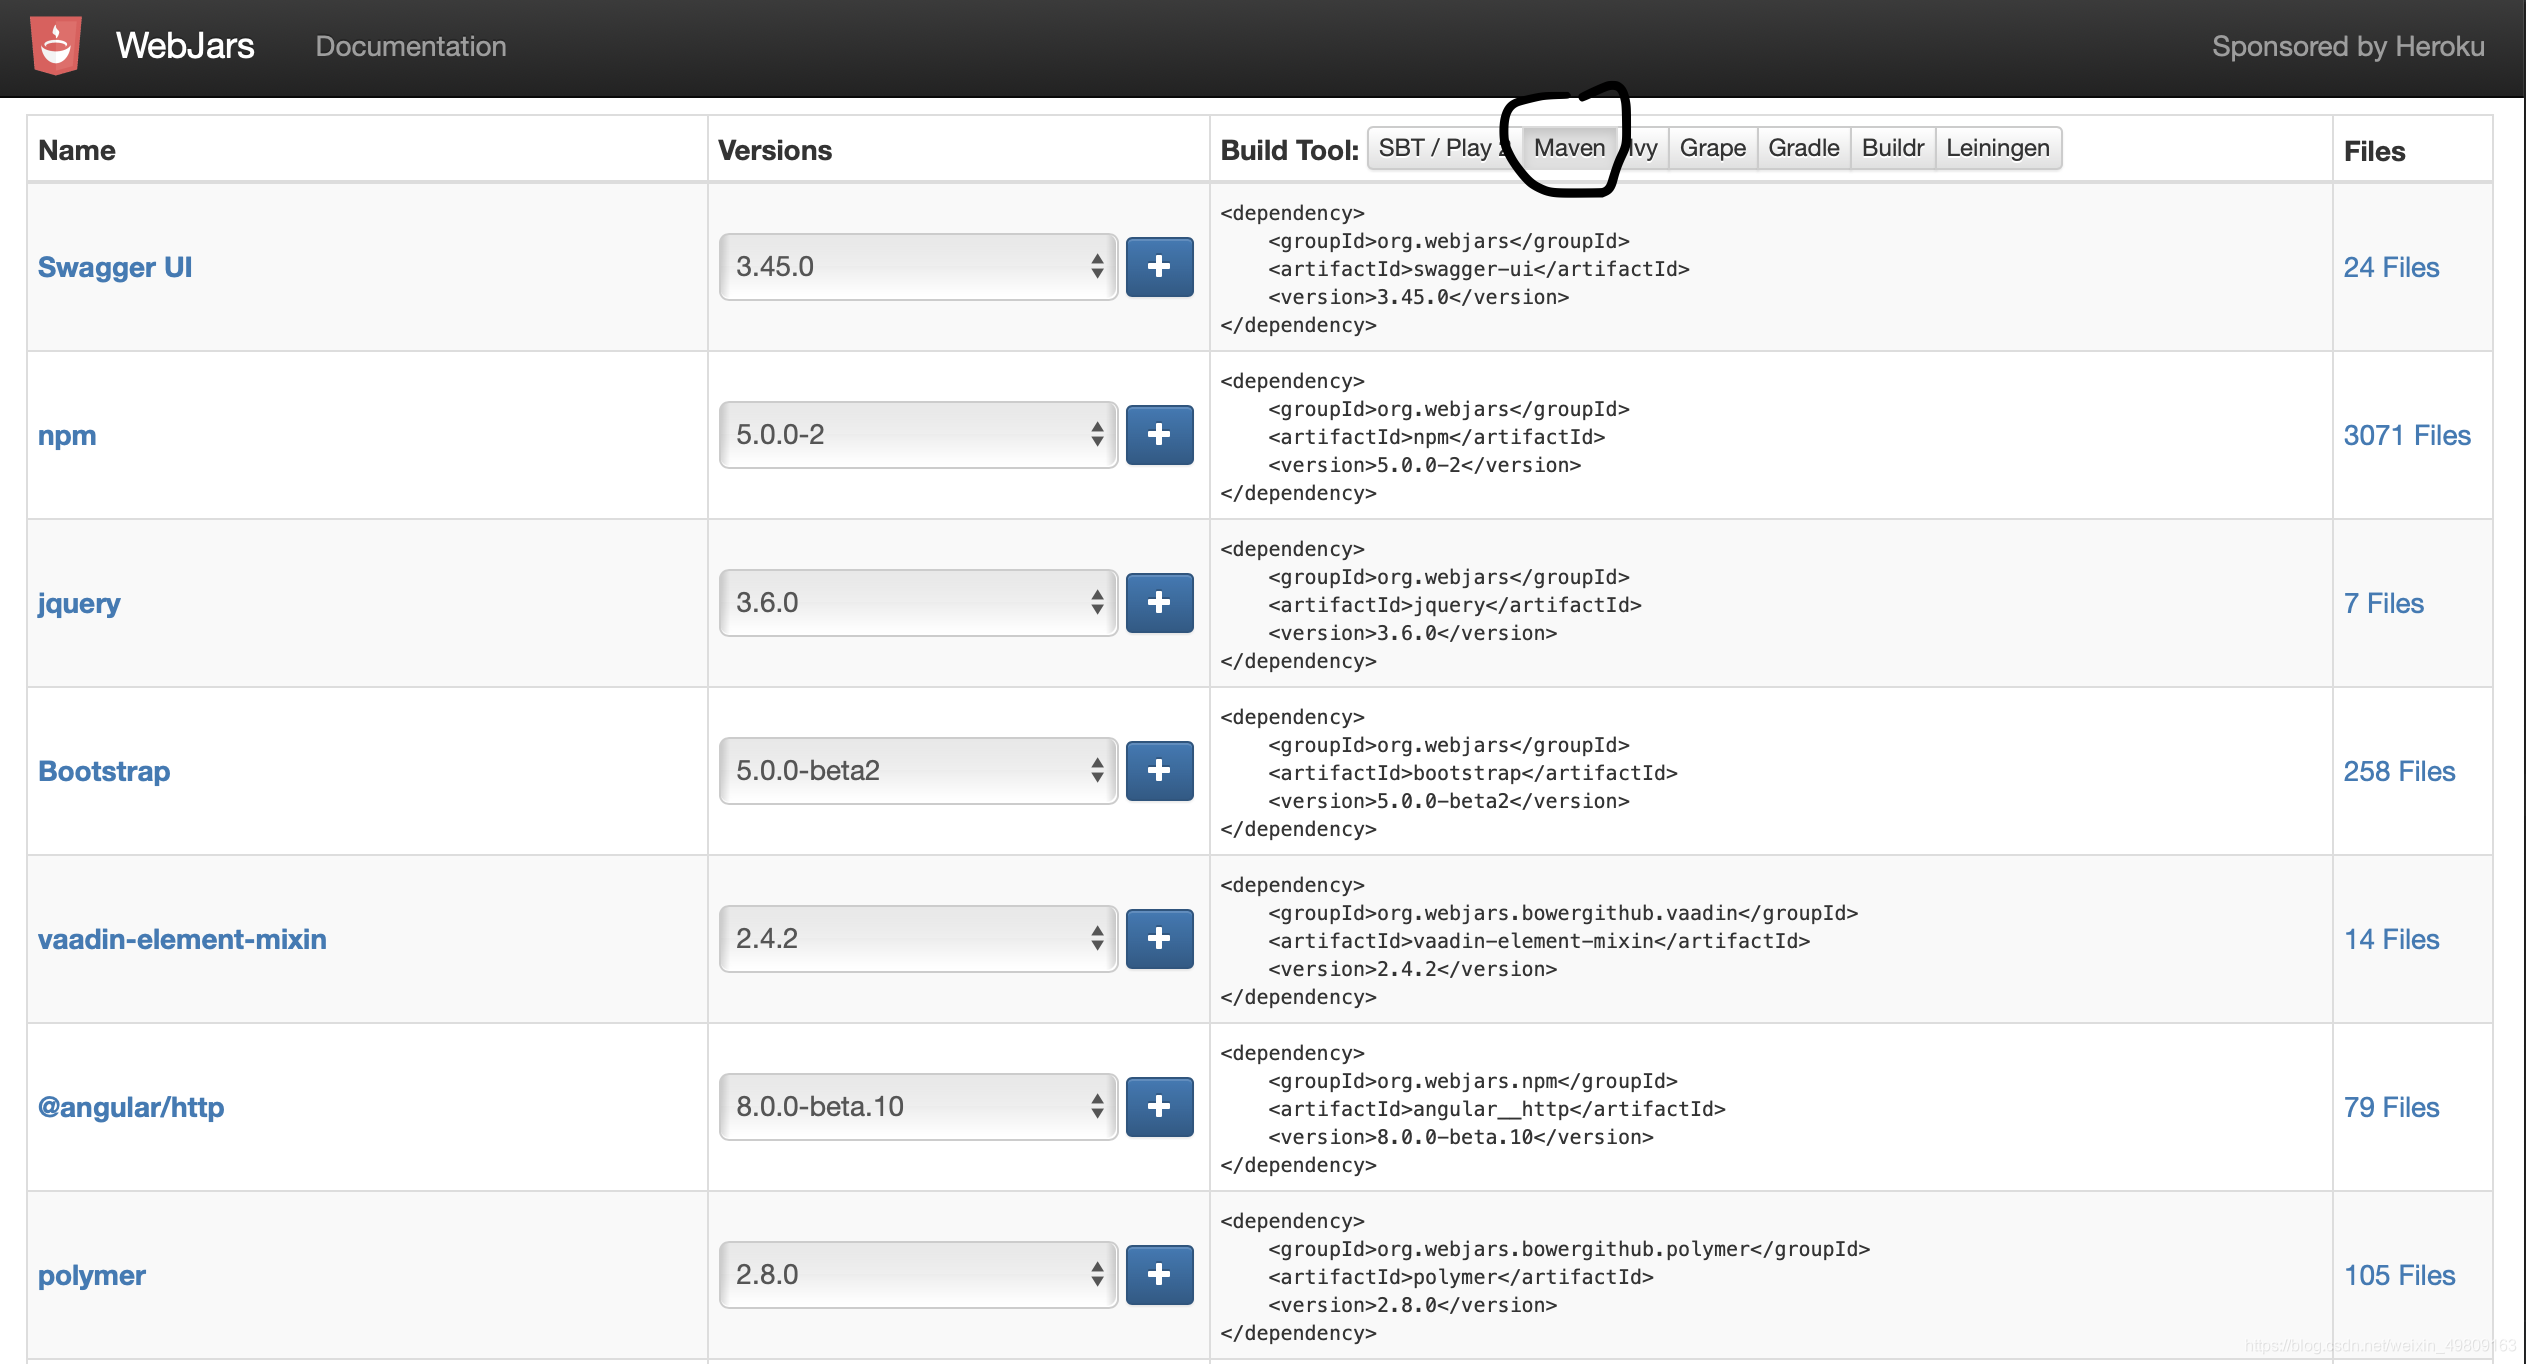Click the Versions column header
Image resolution: width=2526 pixels, height=1364 pixels.
[775, 150]
